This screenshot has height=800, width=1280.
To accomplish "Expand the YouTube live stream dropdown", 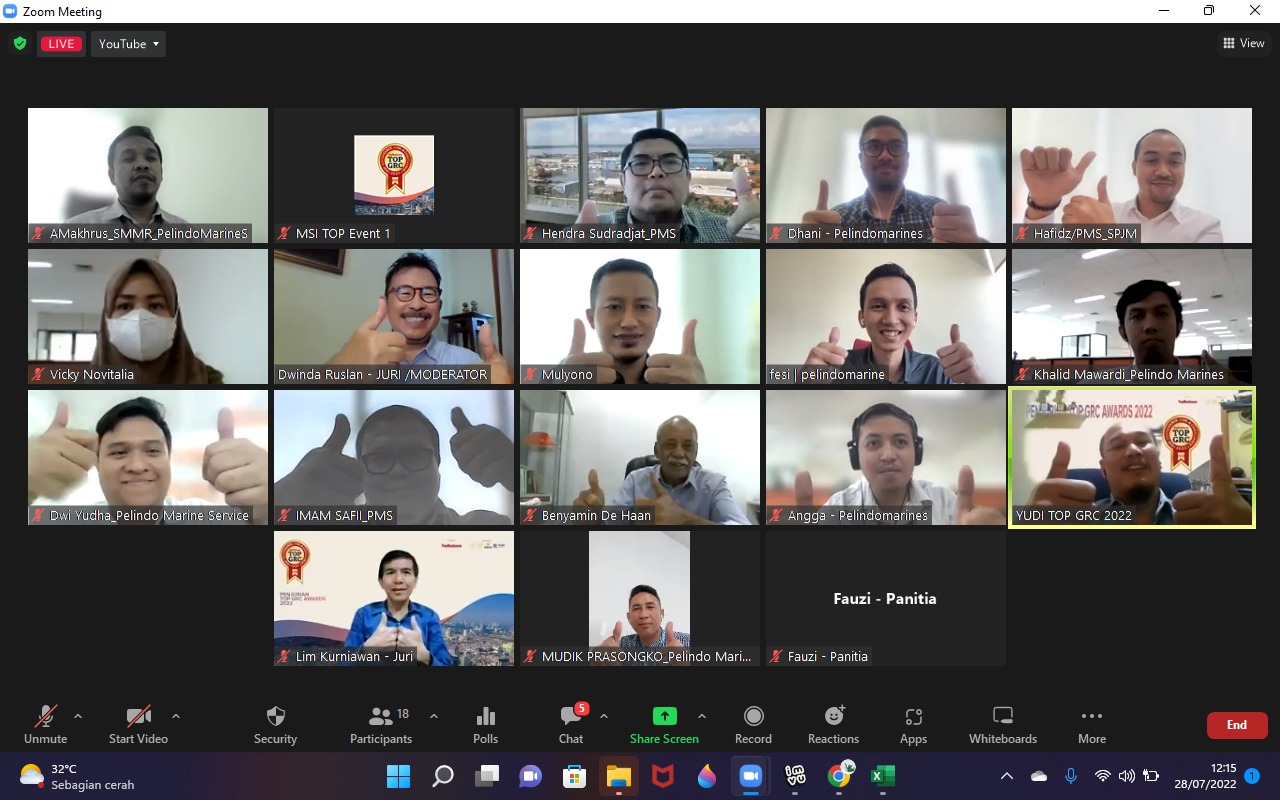I will [x=129, y=44].
